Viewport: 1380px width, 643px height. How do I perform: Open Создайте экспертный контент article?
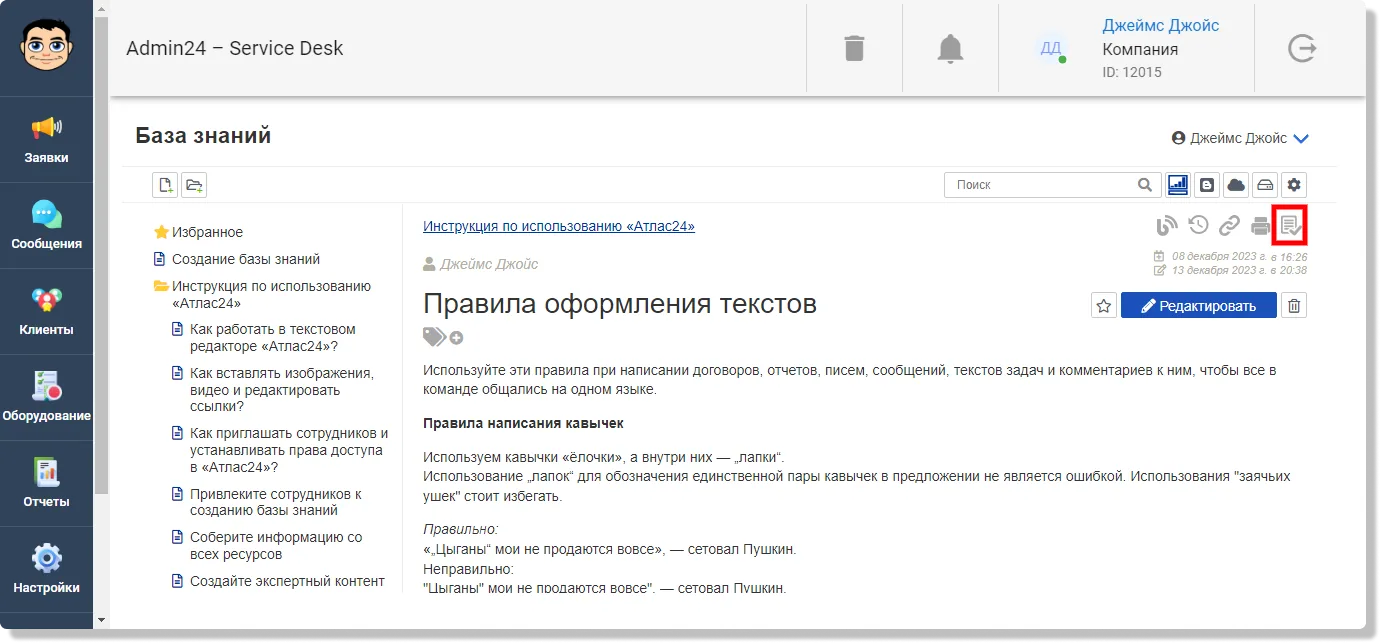pos(287,581)
